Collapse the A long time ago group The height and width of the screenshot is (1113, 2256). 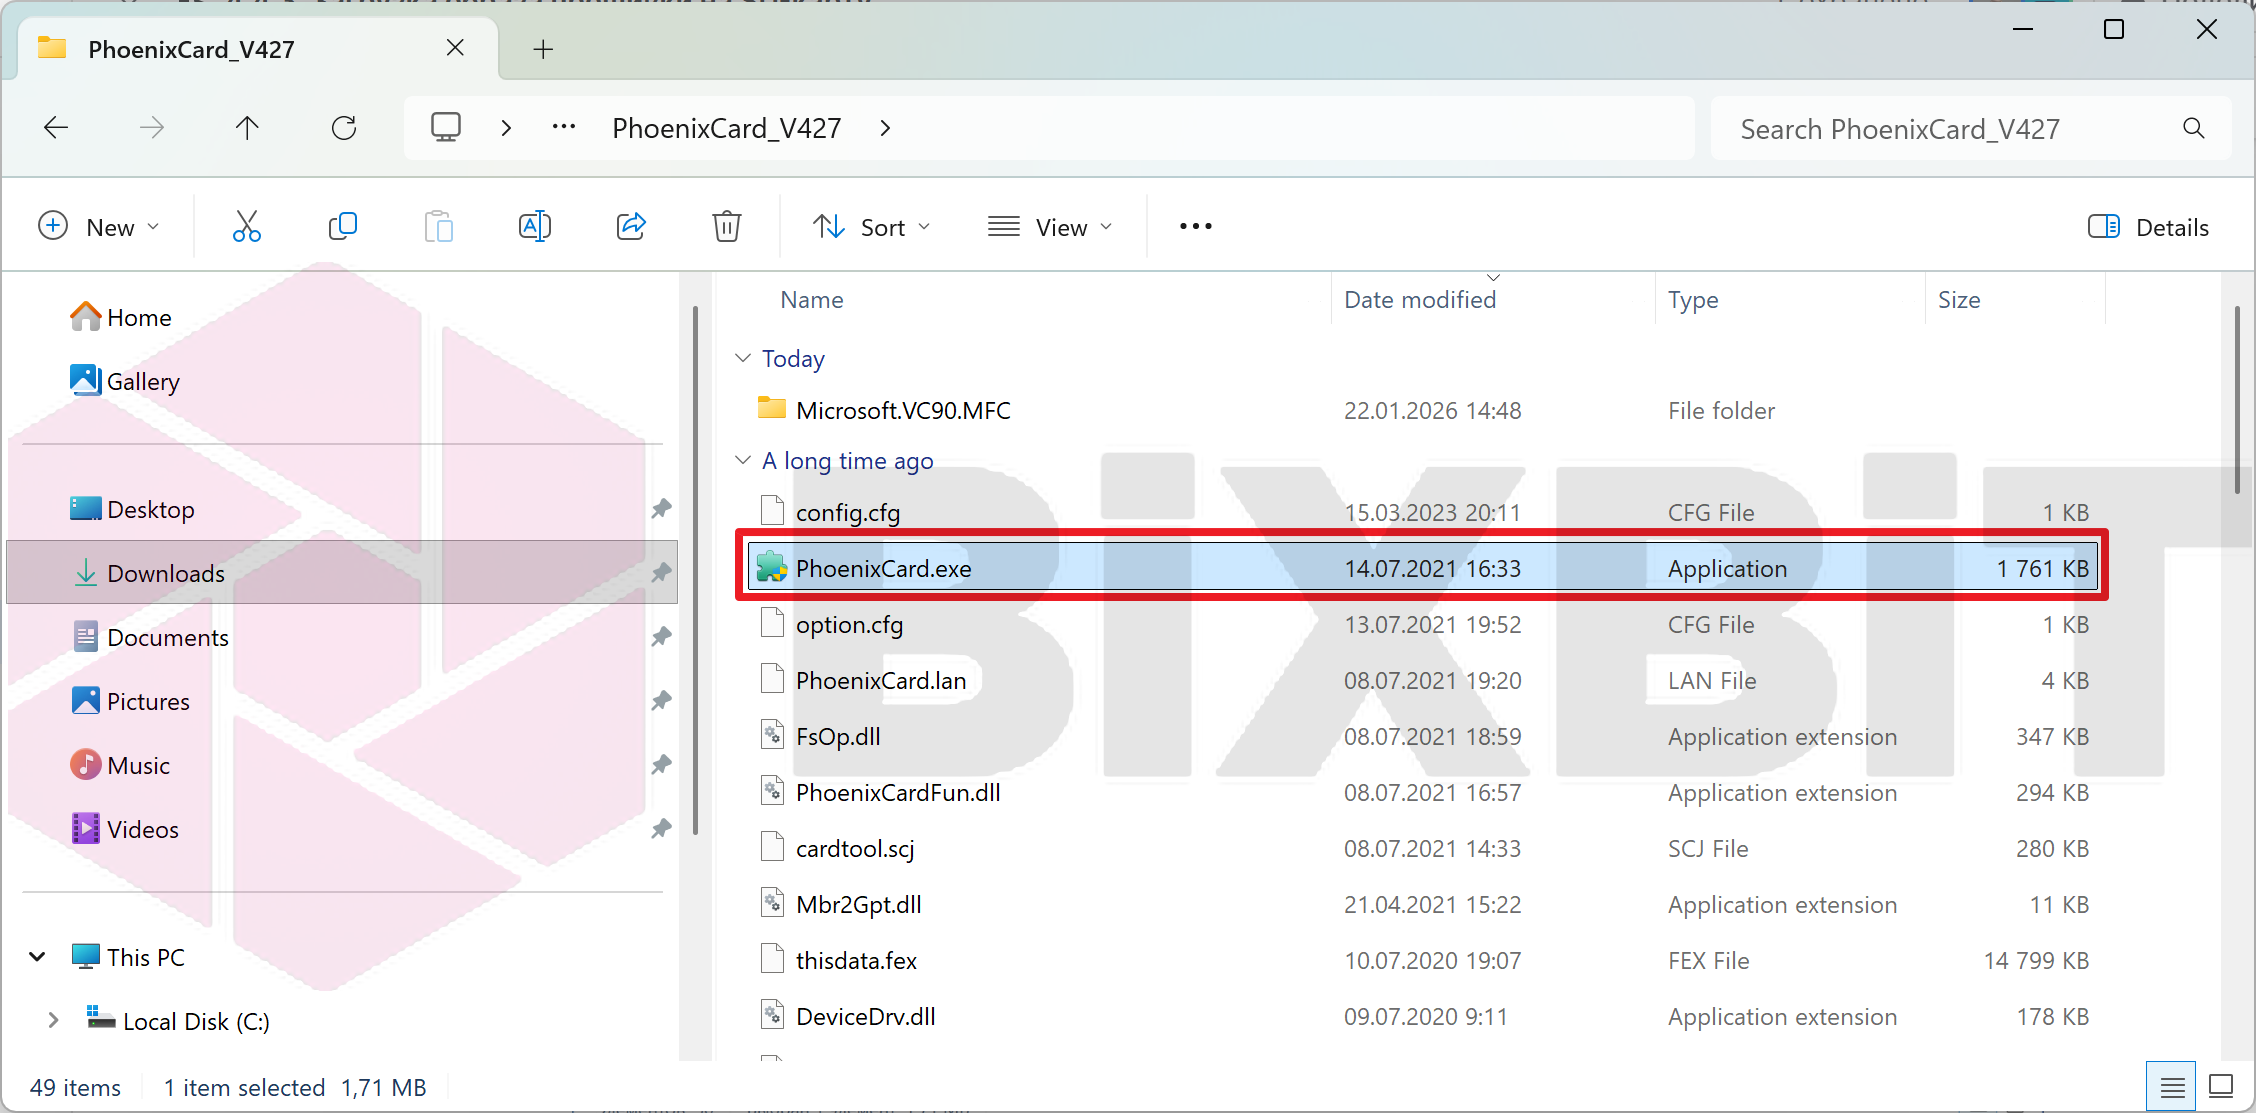click(x=743, y=460)
